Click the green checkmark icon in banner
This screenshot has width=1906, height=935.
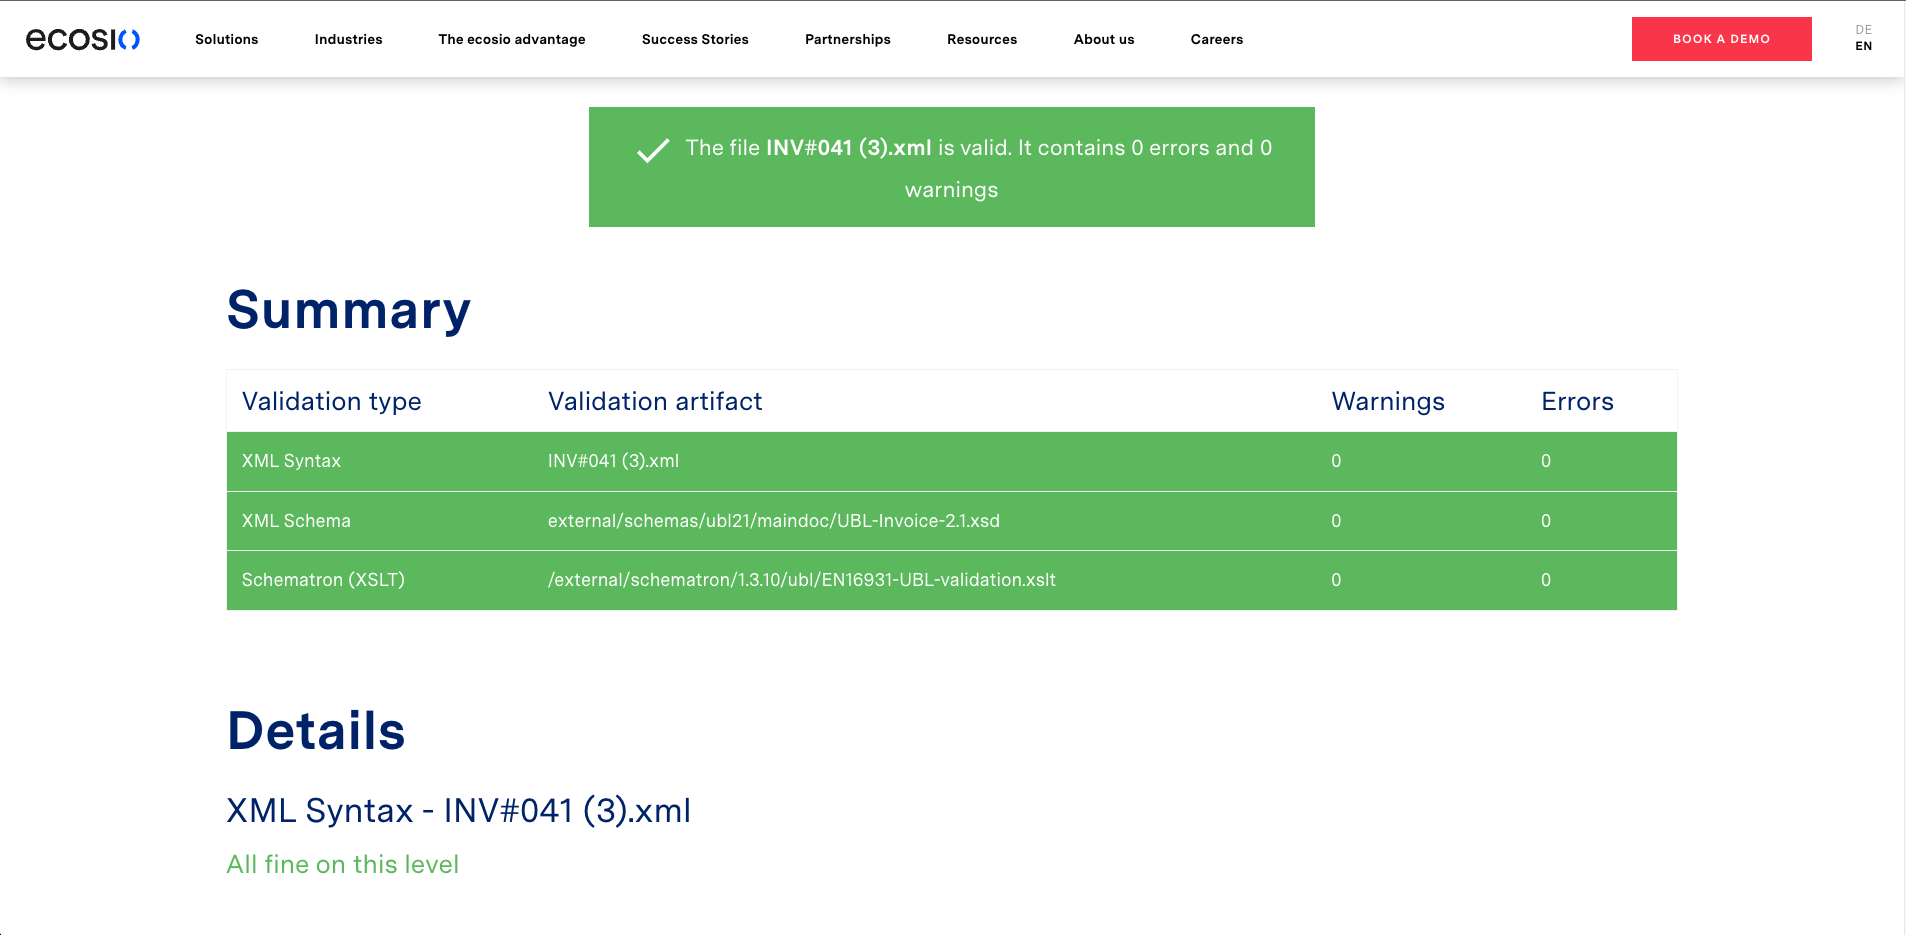pos(653,150)
